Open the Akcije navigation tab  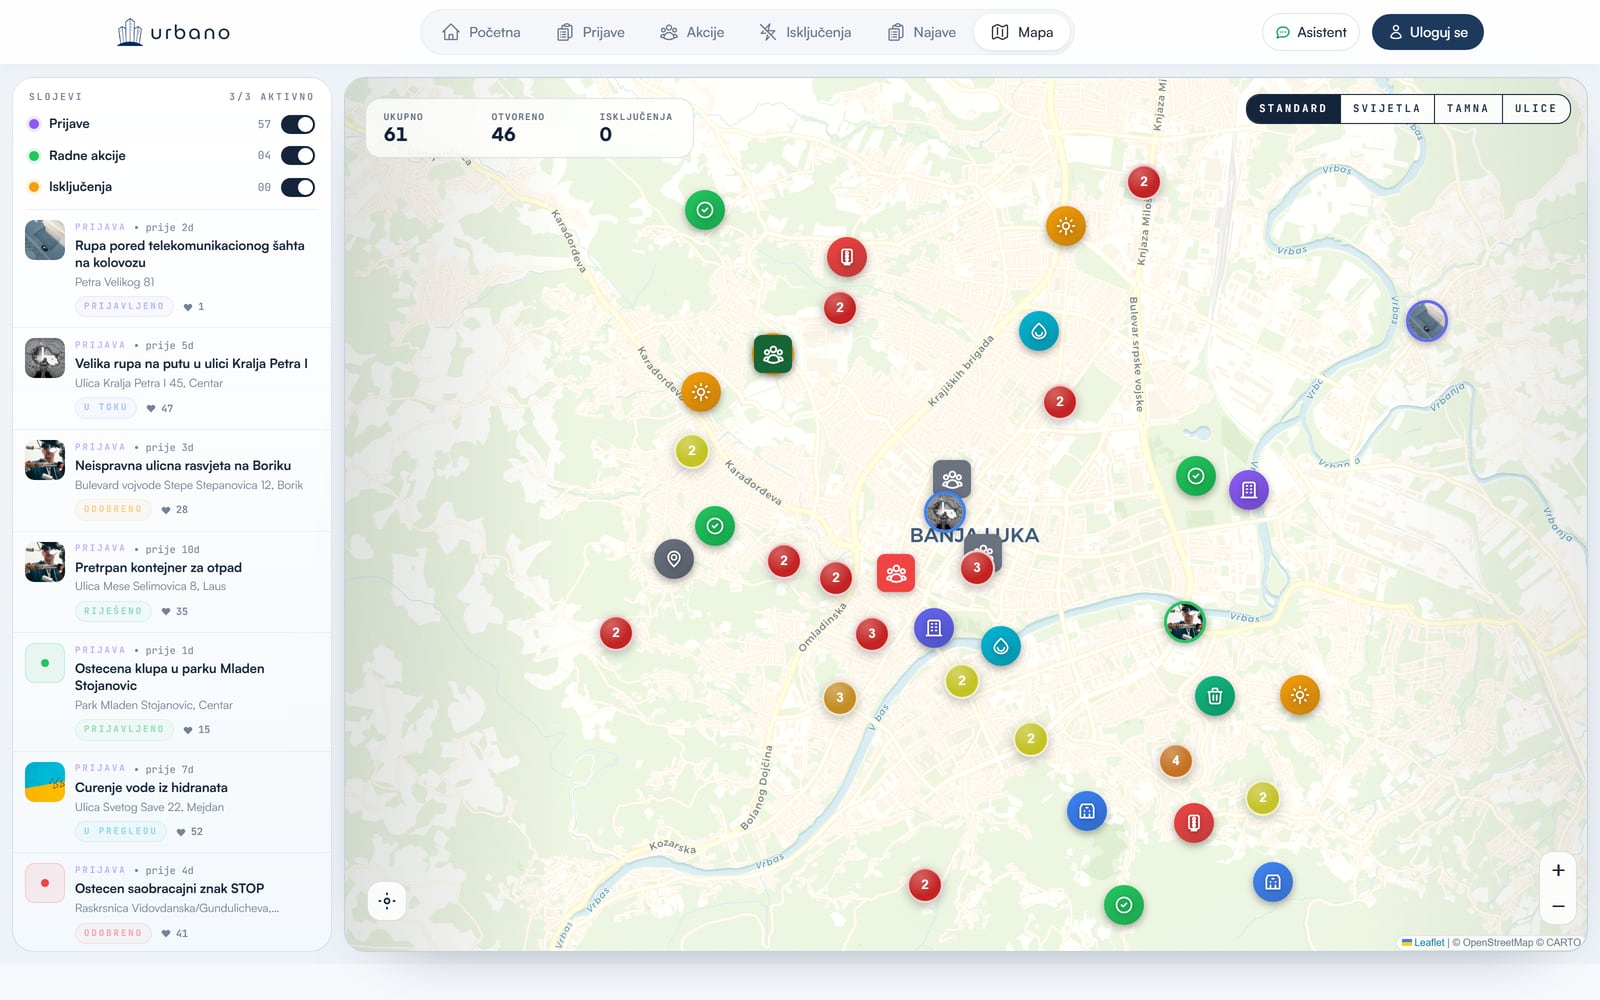pyautogui.click(x=692, y=32)
